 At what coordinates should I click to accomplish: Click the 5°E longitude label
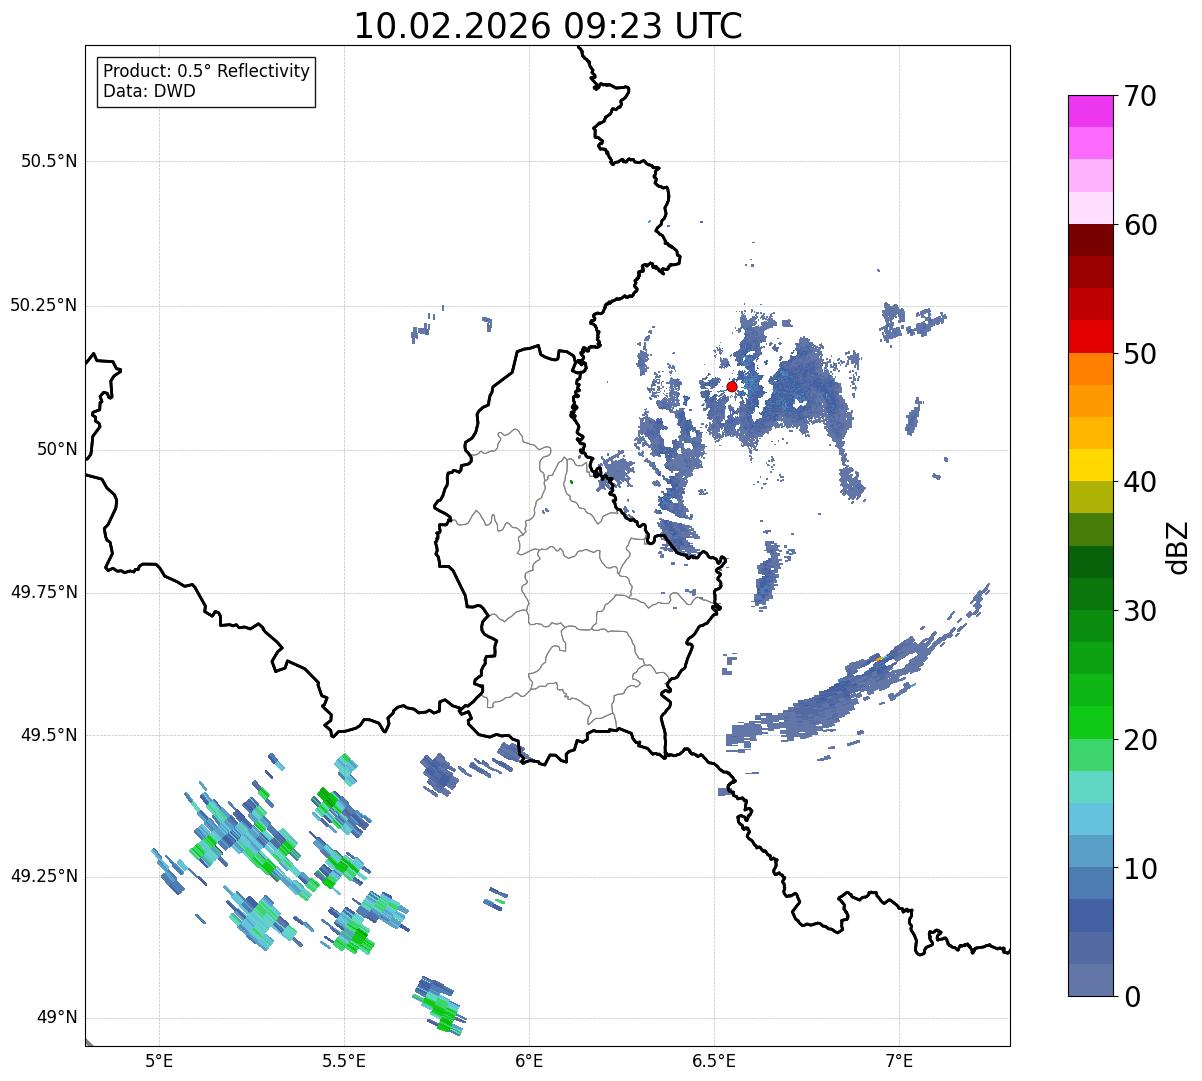(x=159, y=1061)
